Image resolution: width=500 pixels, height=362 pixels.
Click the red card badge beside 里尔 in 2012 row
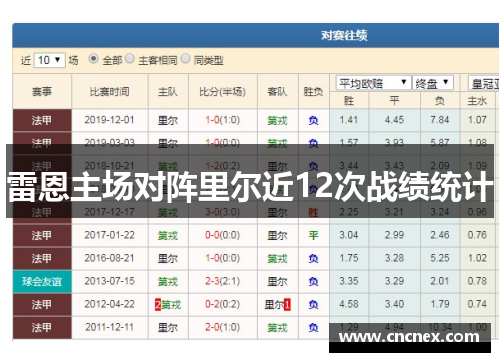287,305
